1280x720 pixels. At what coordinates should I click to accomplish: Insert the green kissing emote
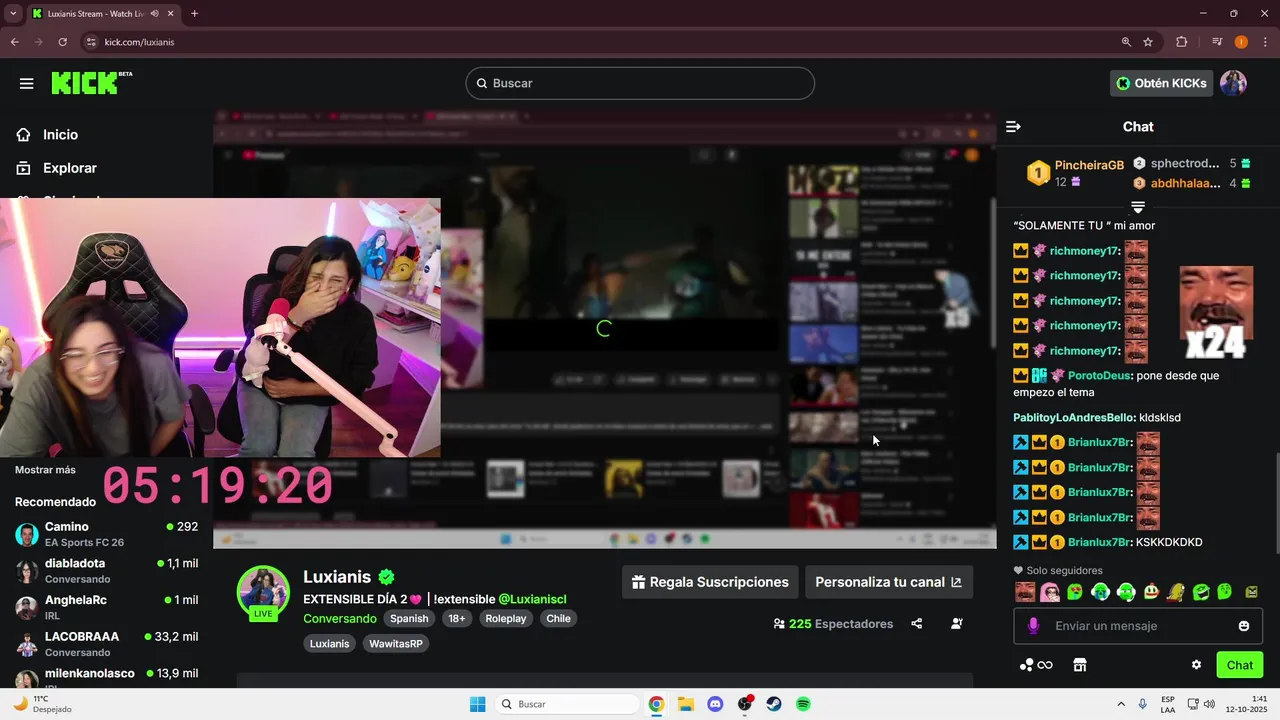pos(1225,592)
